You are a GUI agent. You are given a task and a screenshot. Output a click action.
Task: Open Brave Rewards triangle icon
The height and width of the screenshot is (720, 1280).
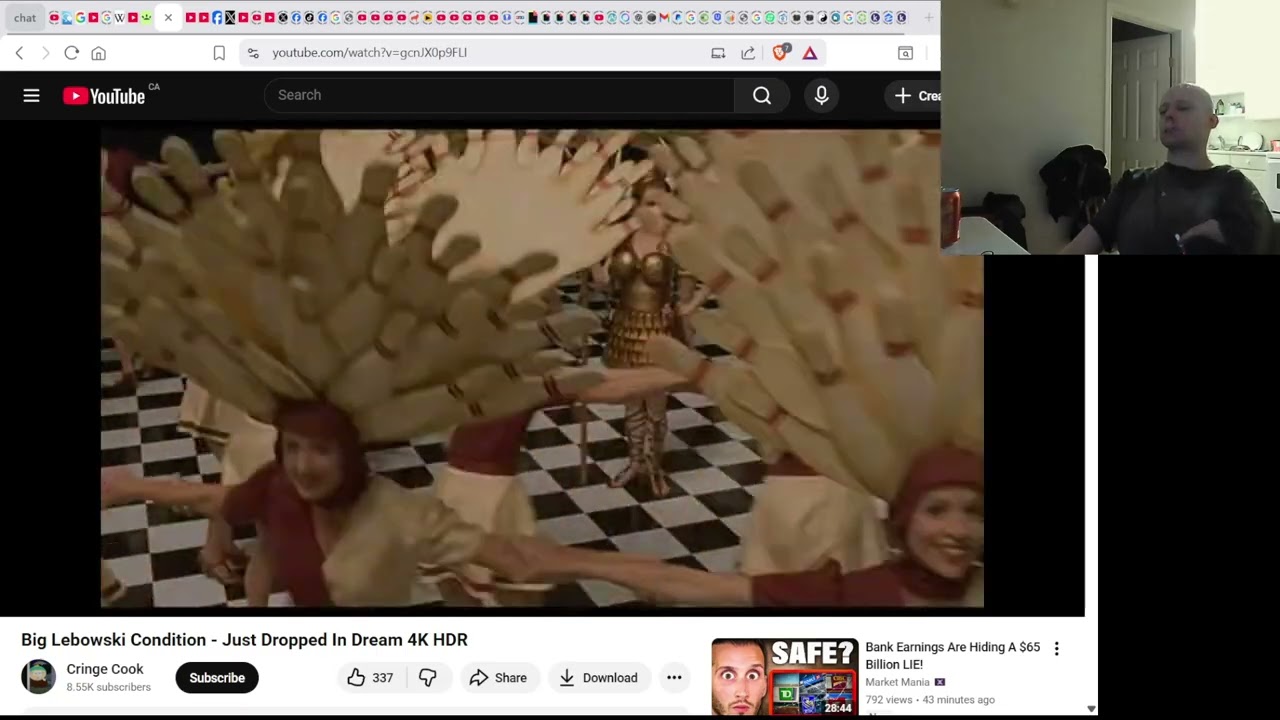click(810, 53)
